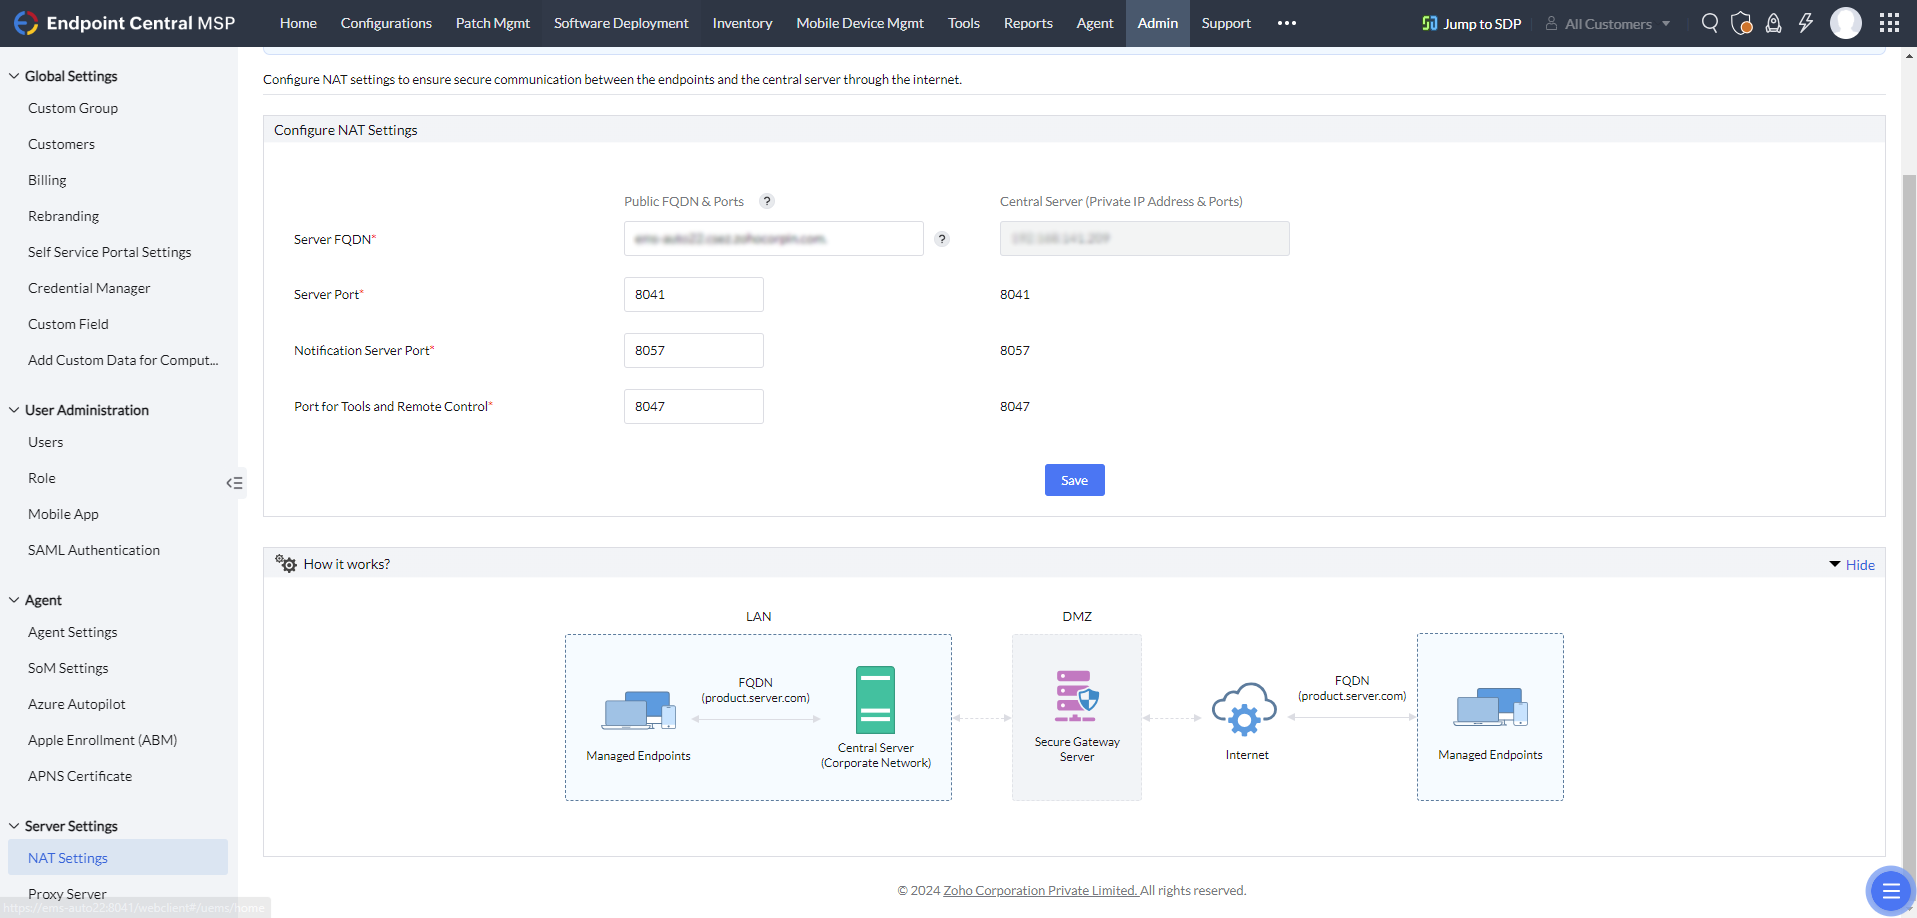Open Agent Settings page
The image size is (1917, 918).
(72, 632)
